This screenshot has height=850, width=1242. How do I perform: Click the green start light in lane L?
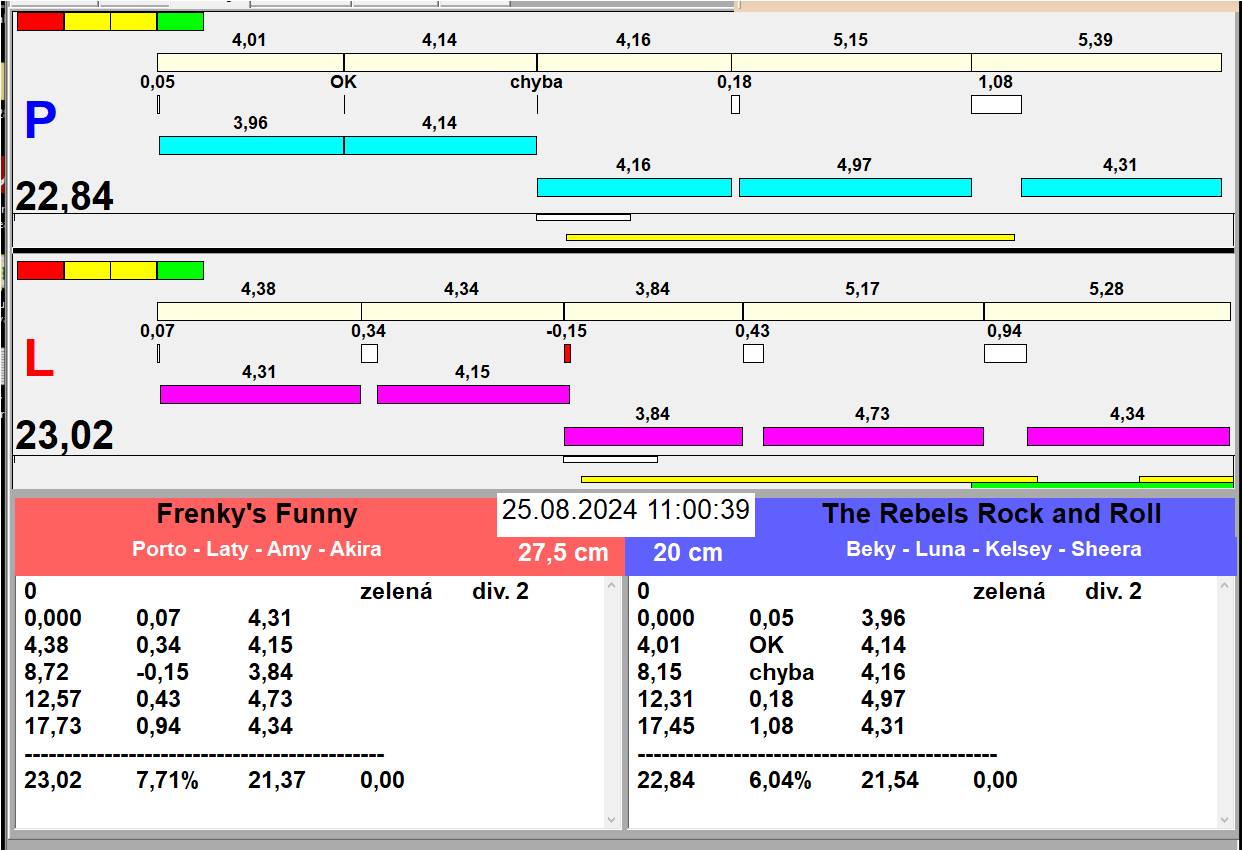[x=180, y=270]
